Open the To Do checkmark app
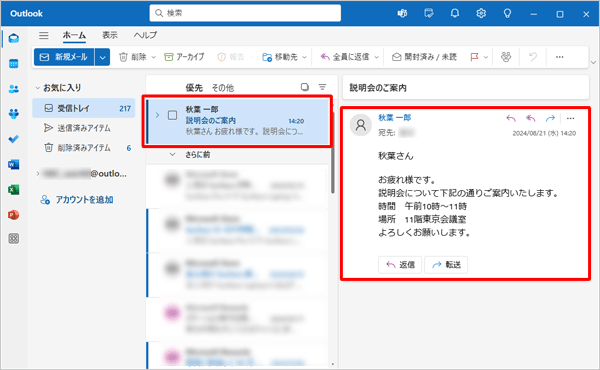Image resolution: width=600 pixels, height=370 pixels. tap(14, 139)
